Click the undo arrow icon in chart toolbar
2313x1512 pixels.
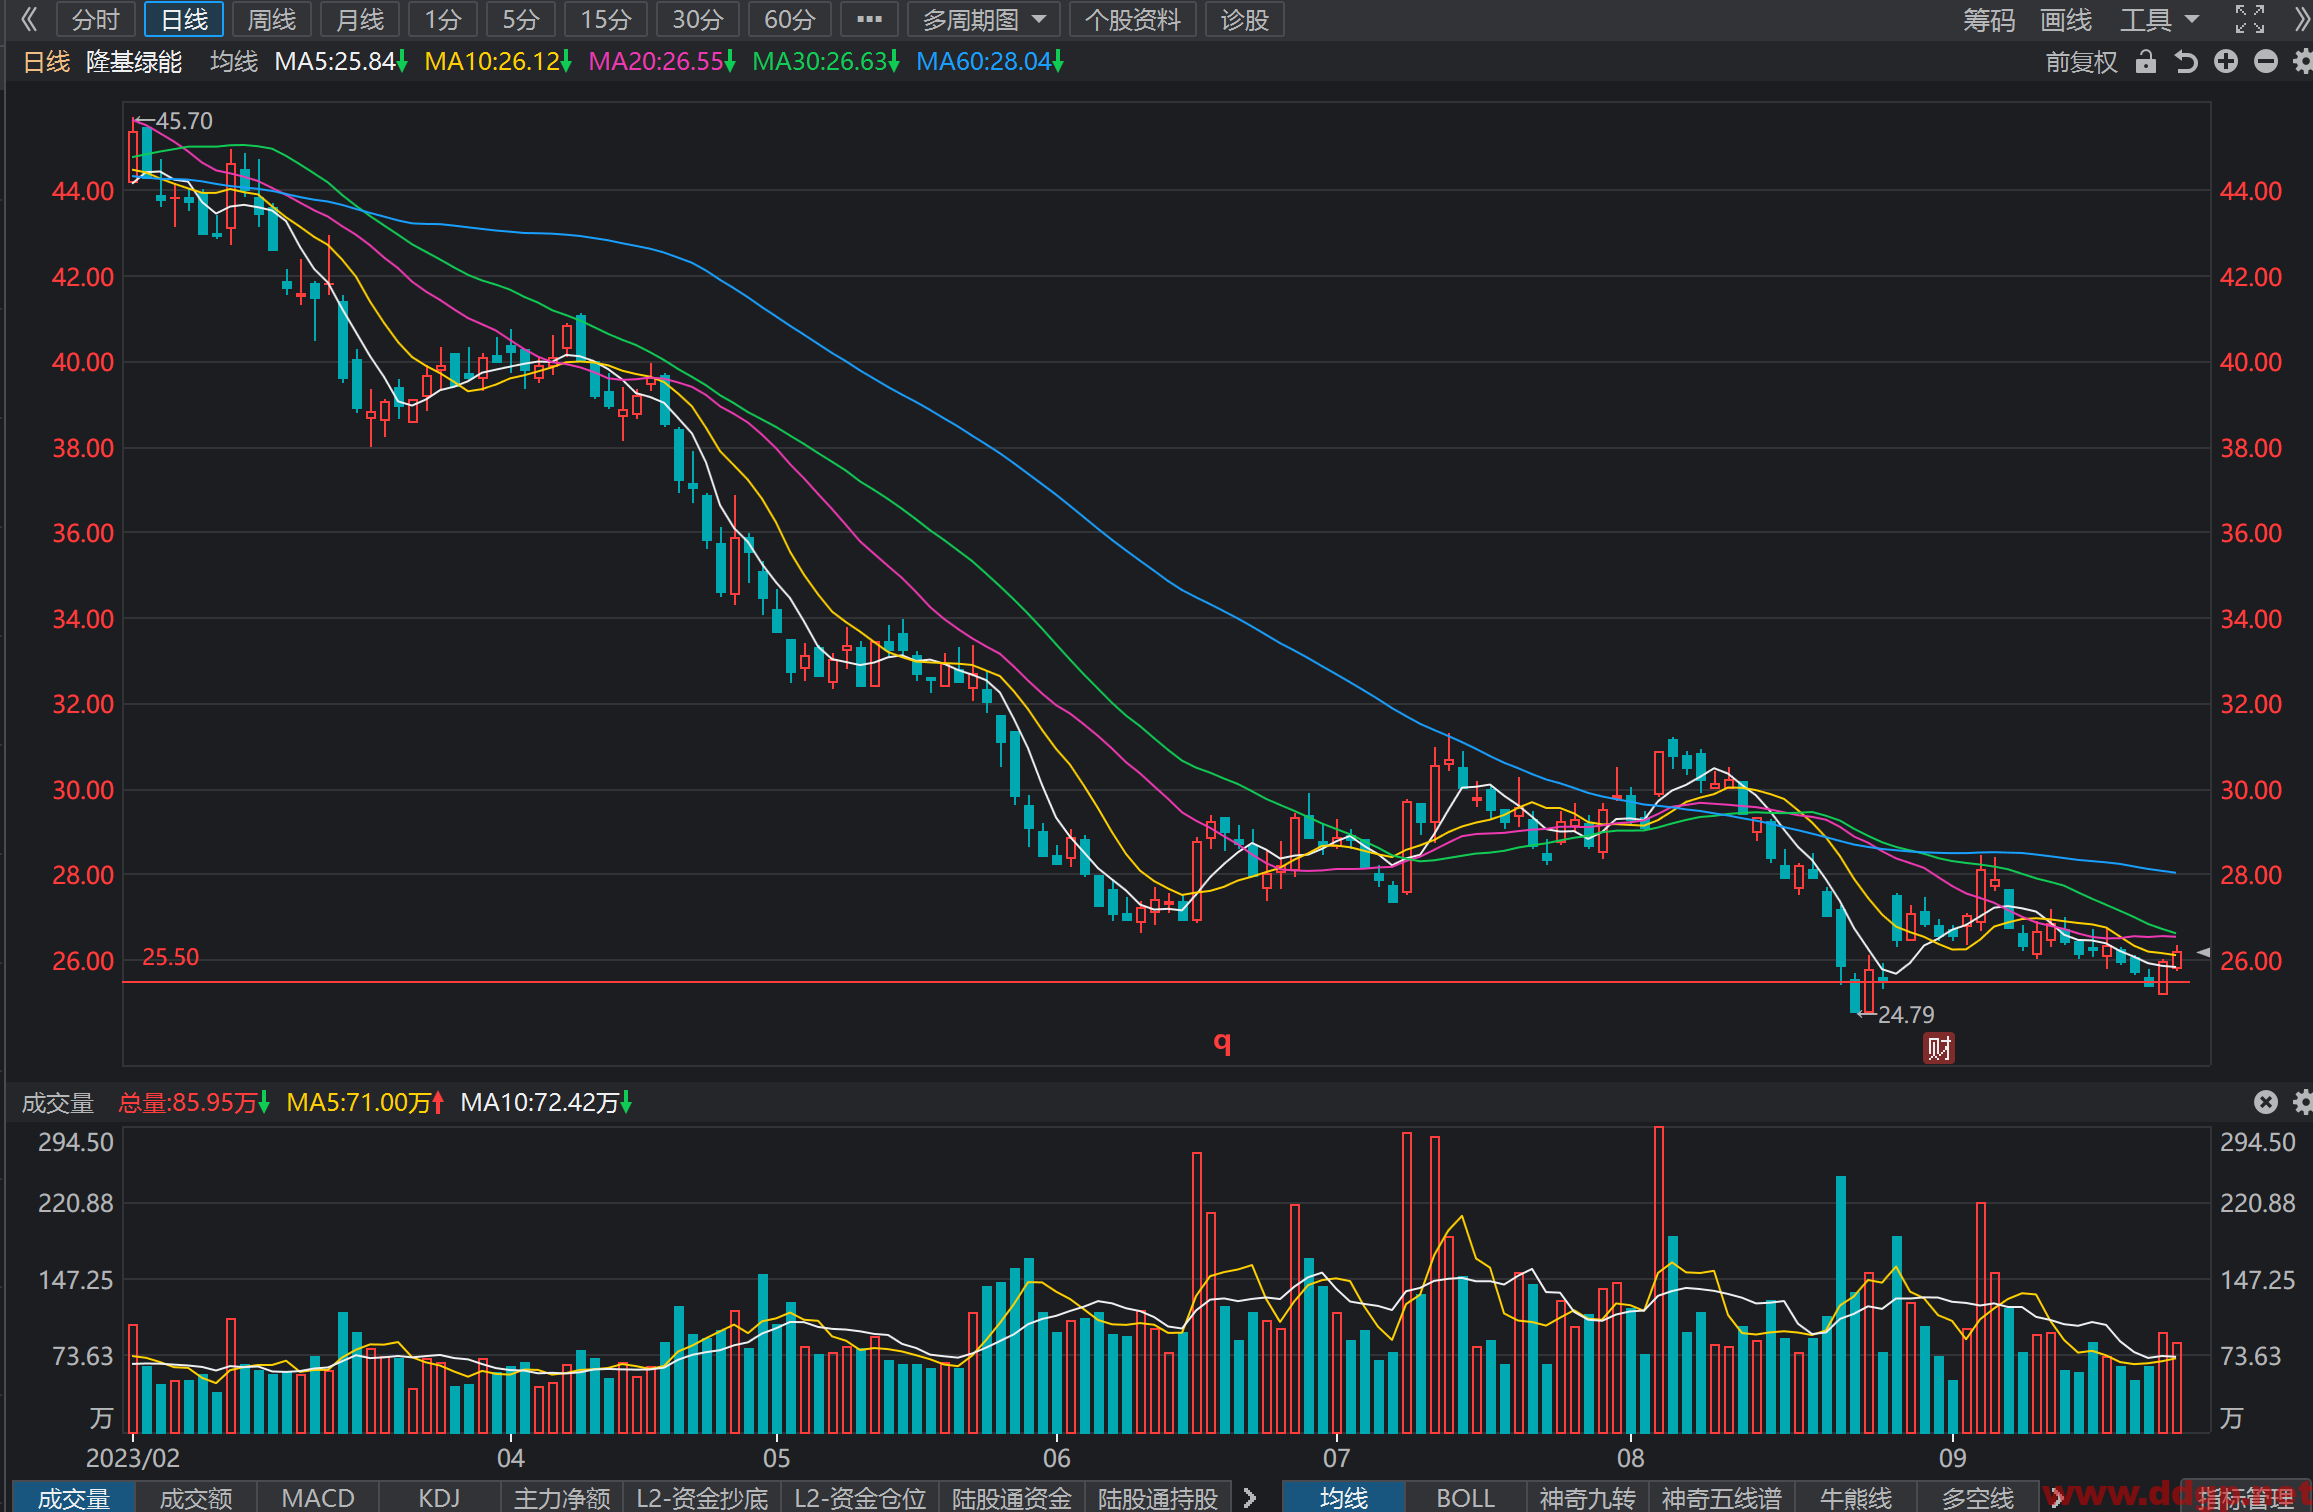[2186, 62]
